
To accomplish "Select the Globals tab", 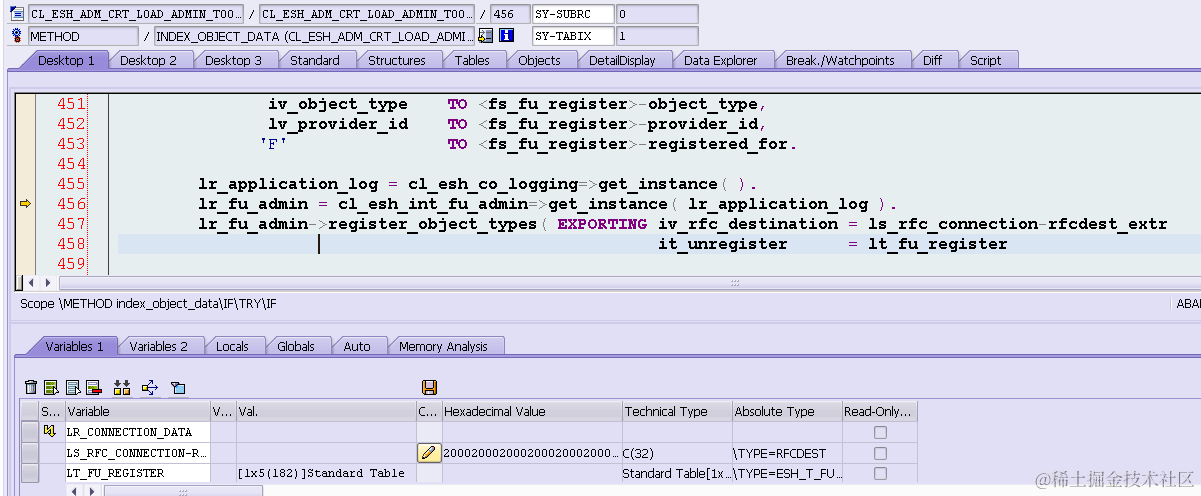I will (x=296, y=346).
